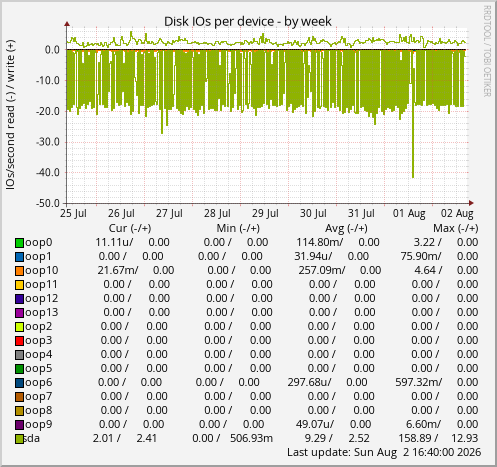Viewport: 497px width, 467px height.
Task: Click the '3.22 /' max value for oop0
Action: 428,242
